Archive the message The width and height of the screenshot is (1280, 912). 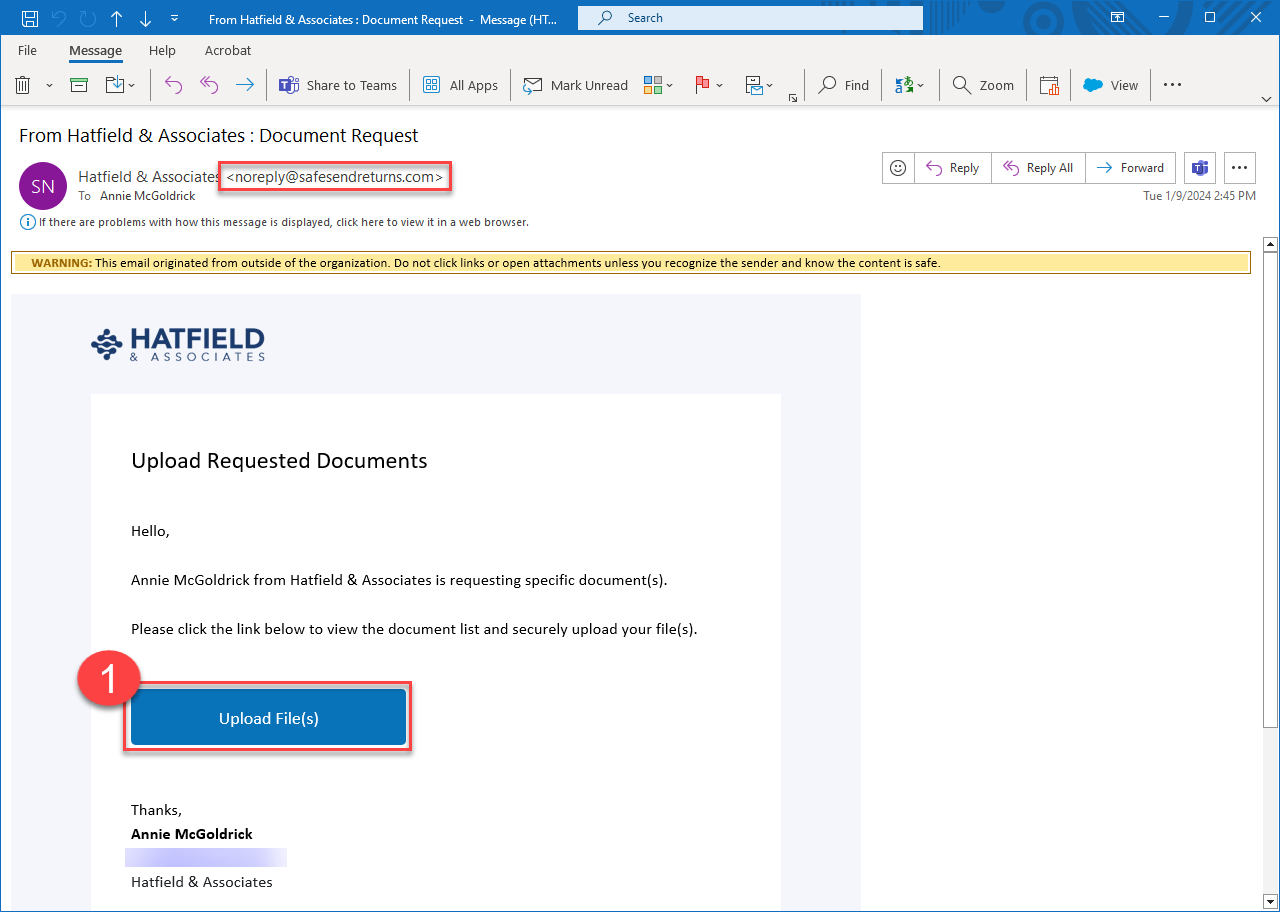(x=78, y=85)
